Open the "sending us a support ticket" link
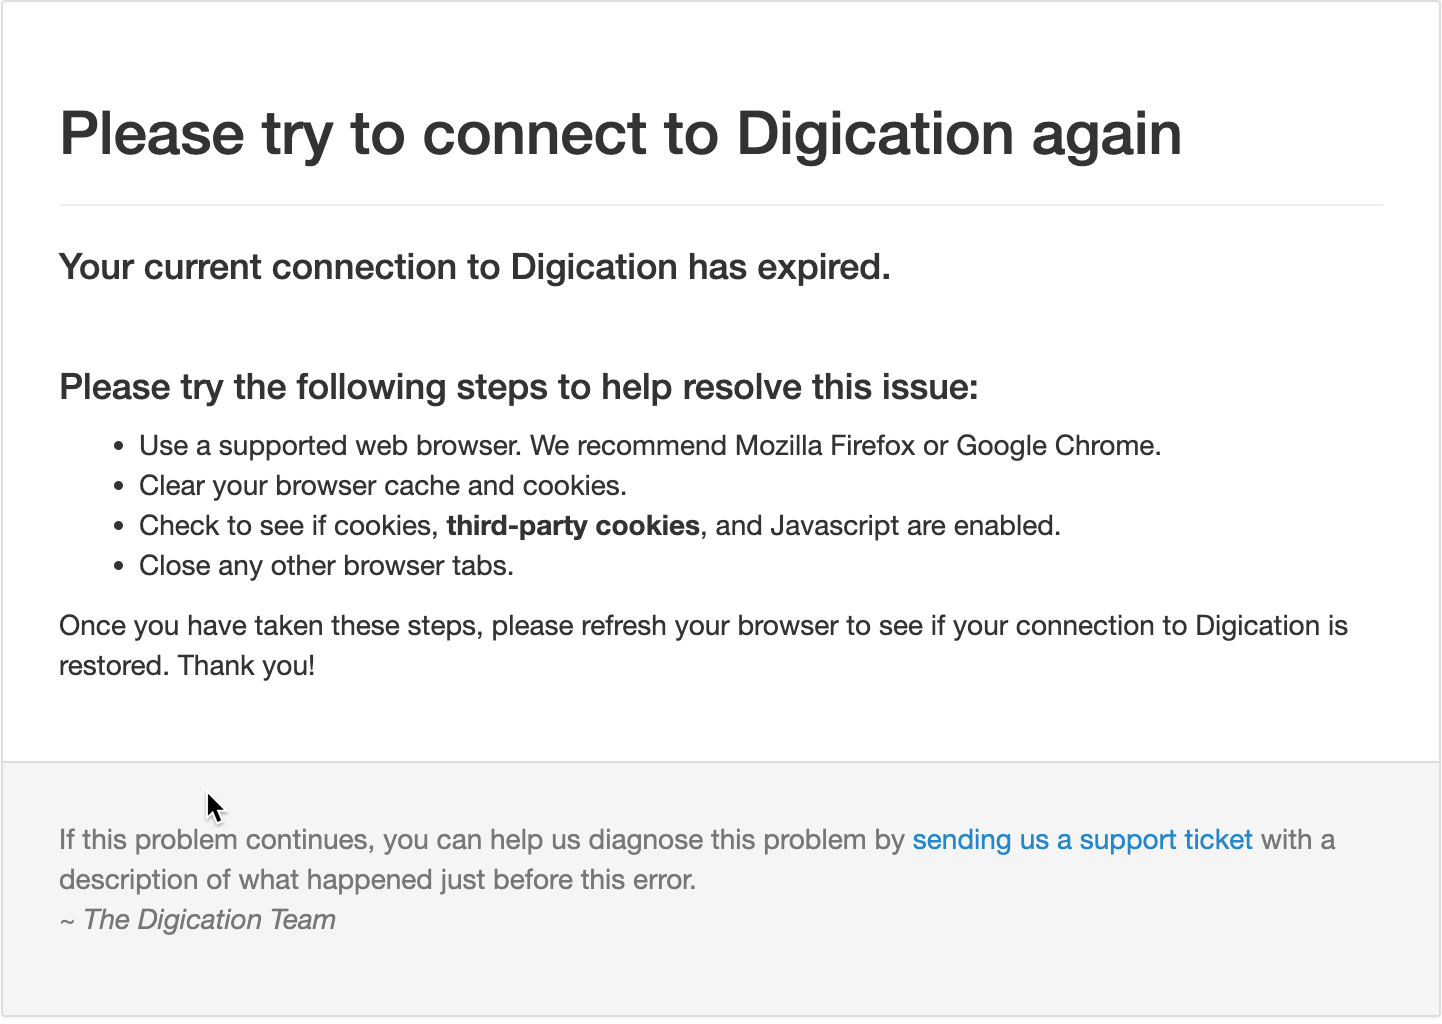This screenshot has height=1024, width=1442. (x=1082, y=840)
